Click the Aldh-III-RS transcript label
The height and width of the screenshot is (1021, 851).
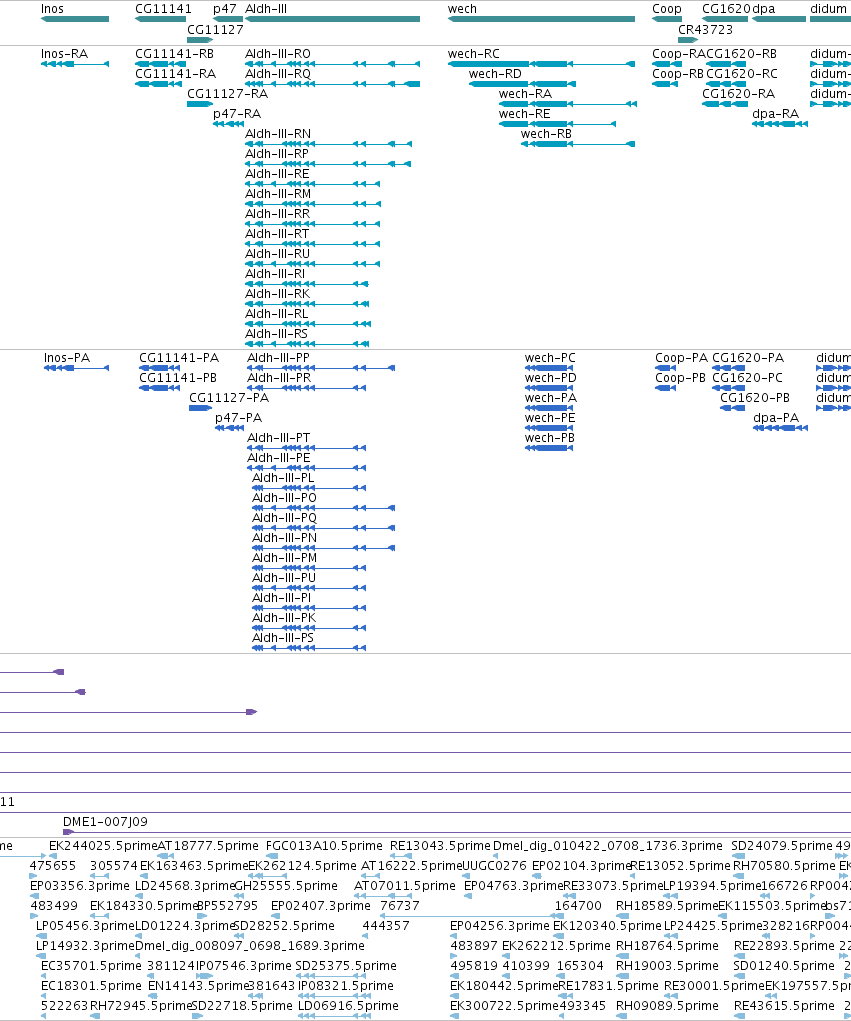(277, 334)
